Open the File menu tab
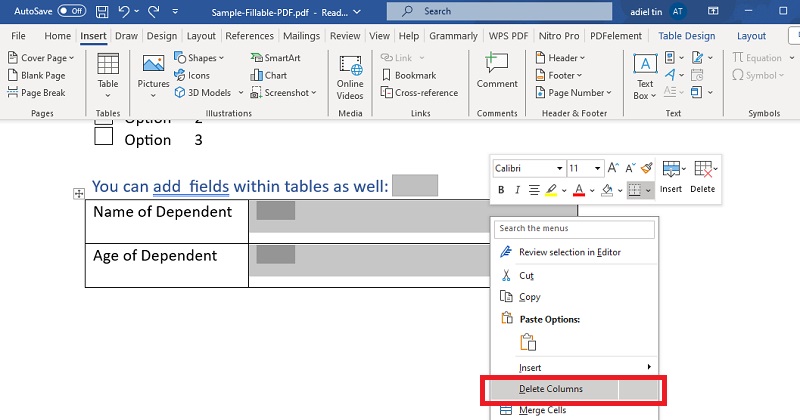 pos(18,36)
